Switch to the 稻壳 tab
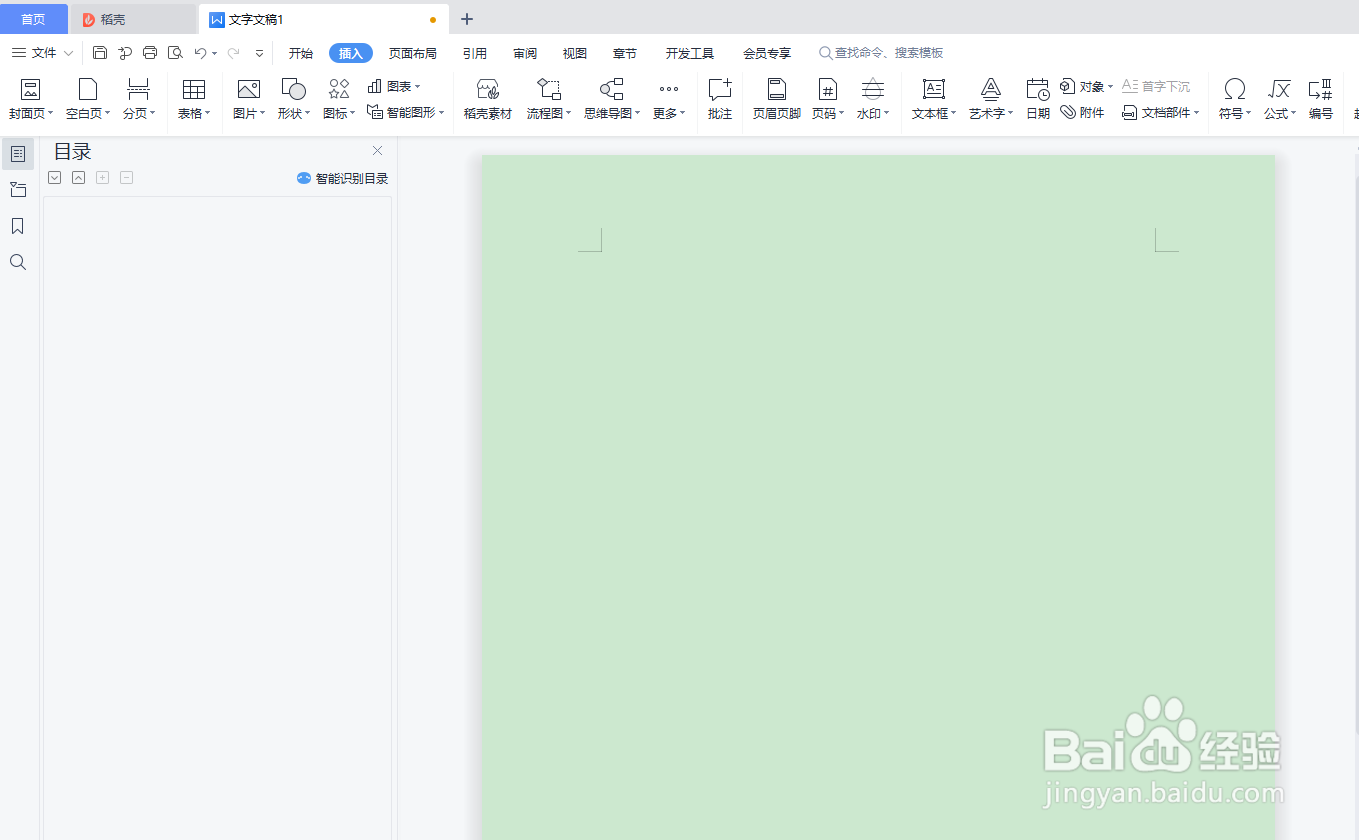Screen dimensions: 1359x840 [x=133, y=19]
